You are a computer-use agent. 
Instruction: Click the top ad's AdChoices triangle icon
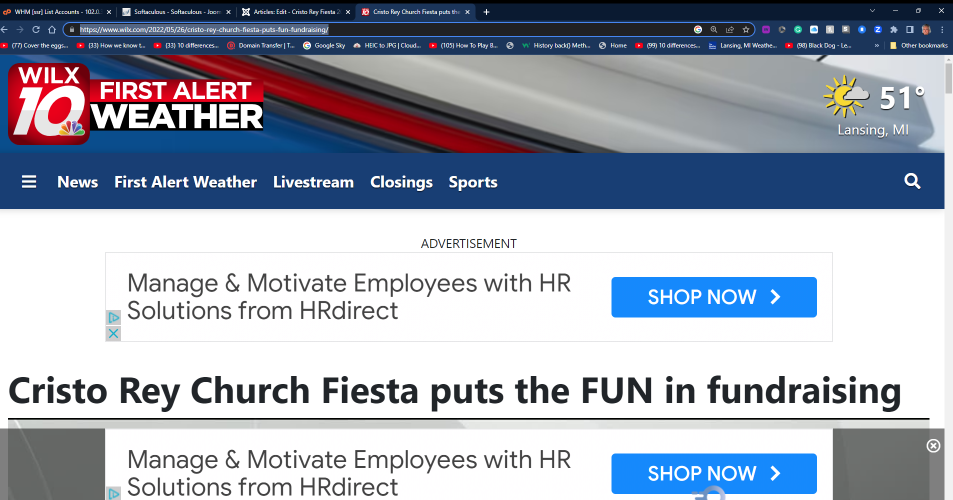[x=113, y=317]
